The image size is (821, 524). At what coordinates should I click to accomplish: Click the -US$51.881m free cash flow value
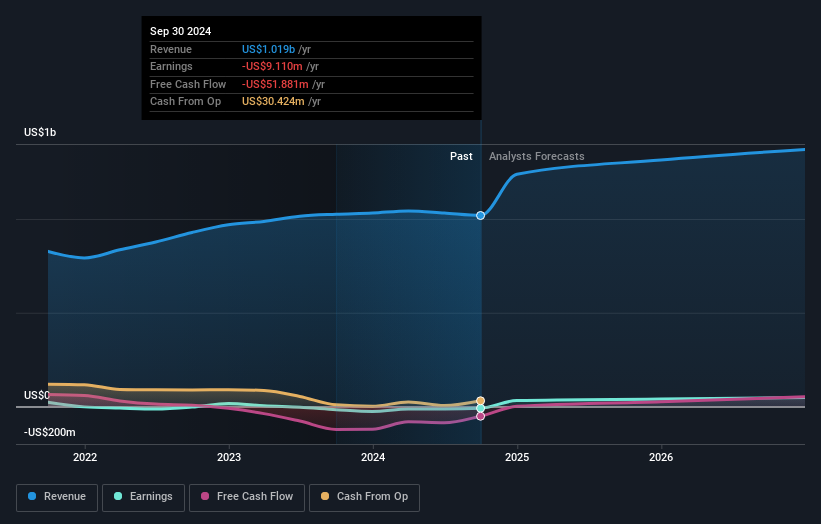tap(275, 84)
